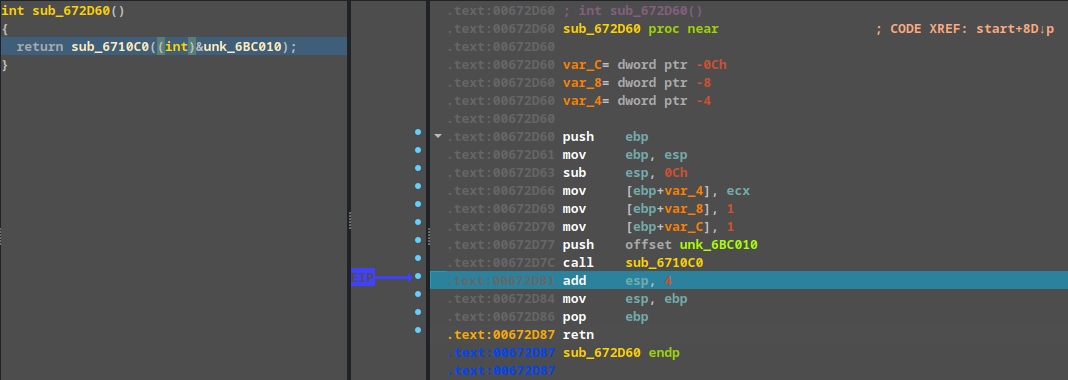Toggle breakpoint dot beside mov esp, ebp

pos(418,294)
